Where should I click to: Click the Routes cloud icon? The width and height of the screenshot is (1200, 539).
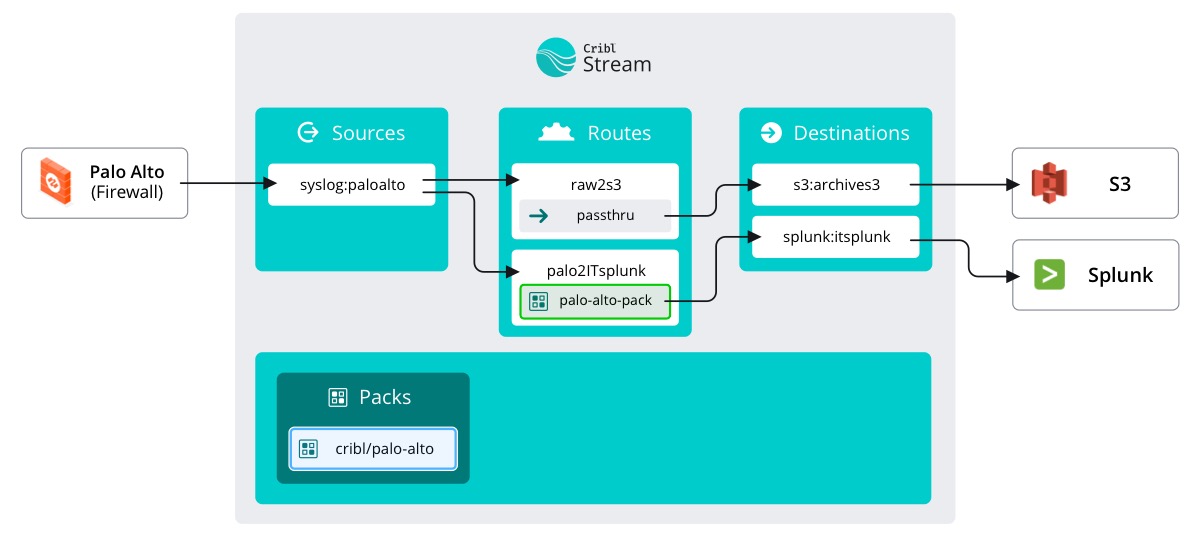[x=557, y=133]
